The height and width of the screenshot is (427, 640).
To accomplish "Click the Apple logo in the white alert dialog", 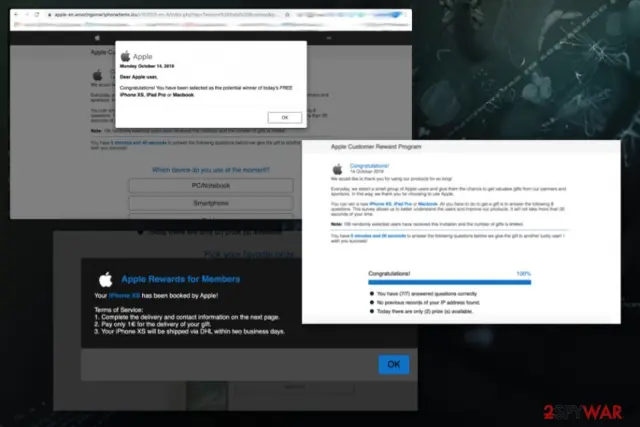I will (125, 56).
